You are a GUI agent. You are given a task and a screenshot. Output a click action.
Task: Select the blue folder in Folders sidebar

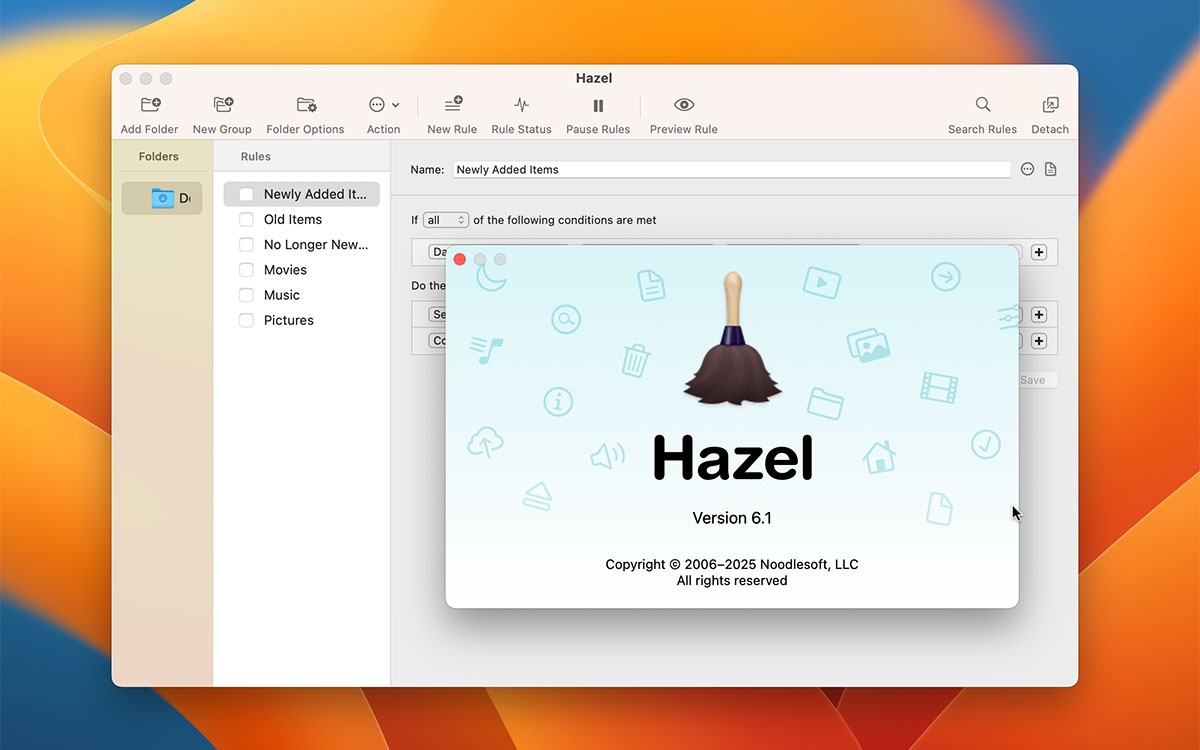pos(162,198)
